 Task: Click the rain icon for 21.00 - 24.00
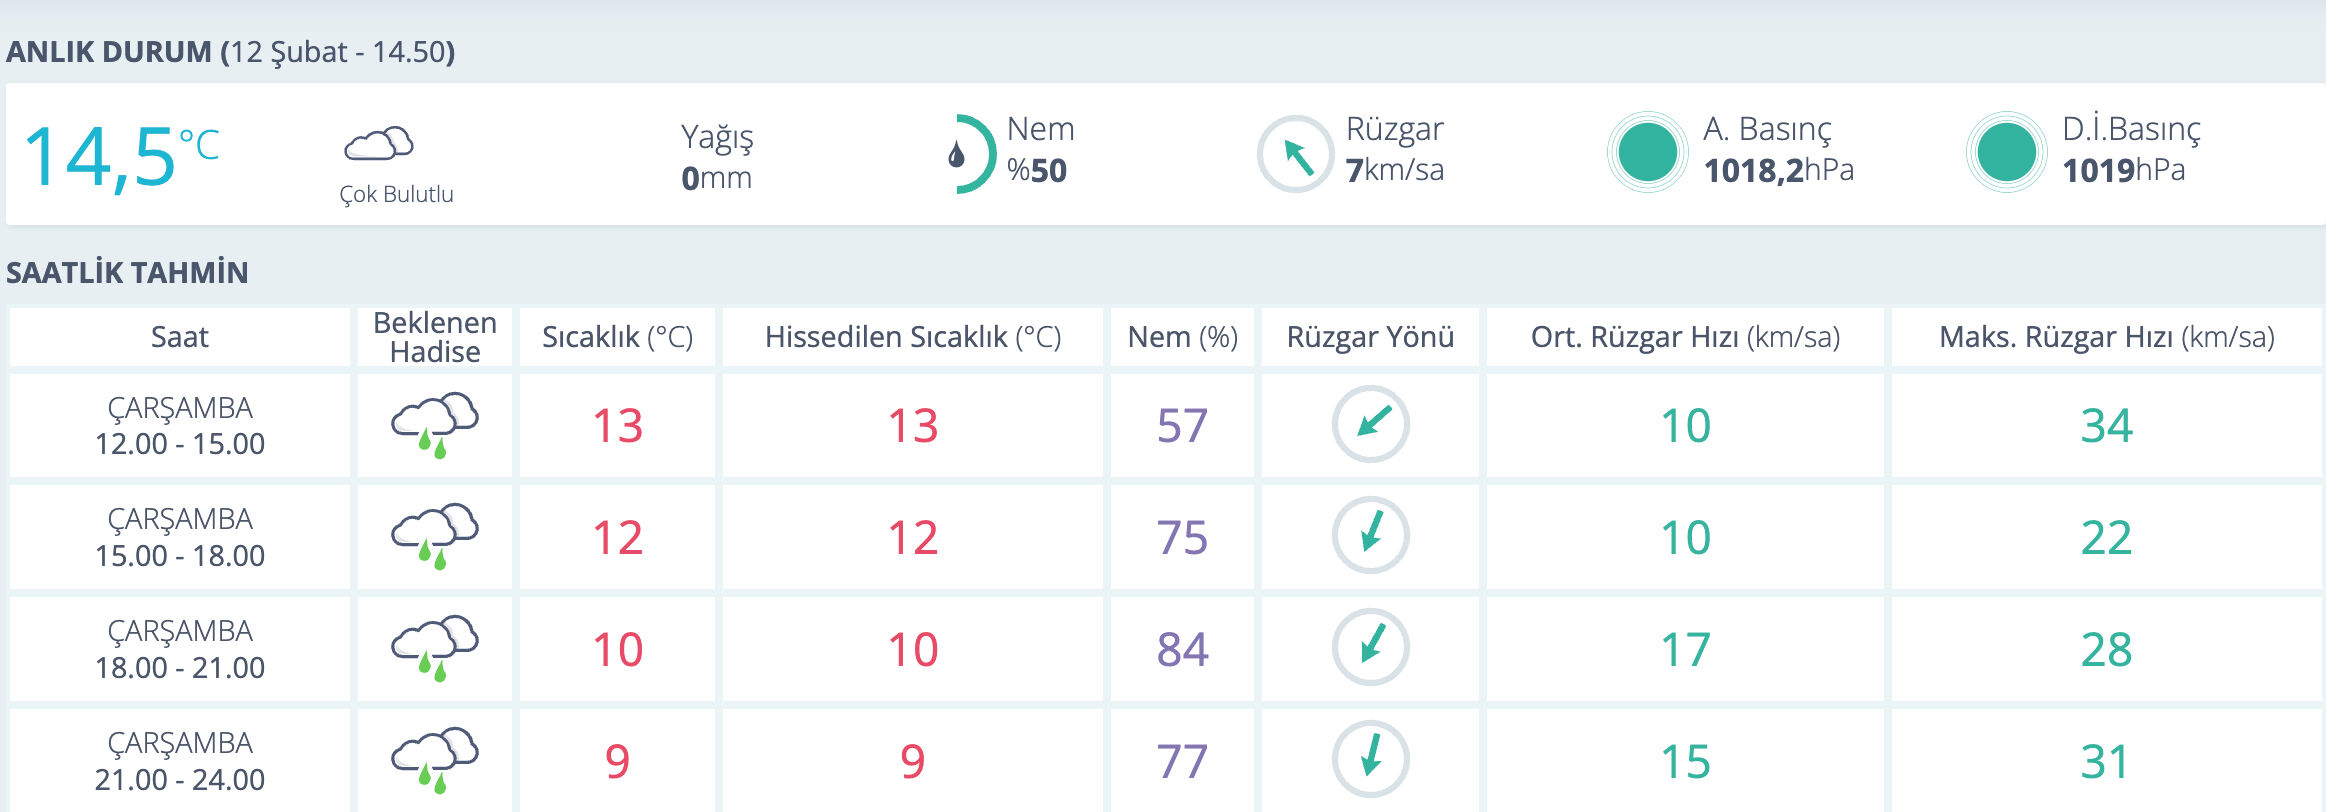(434, 760)
